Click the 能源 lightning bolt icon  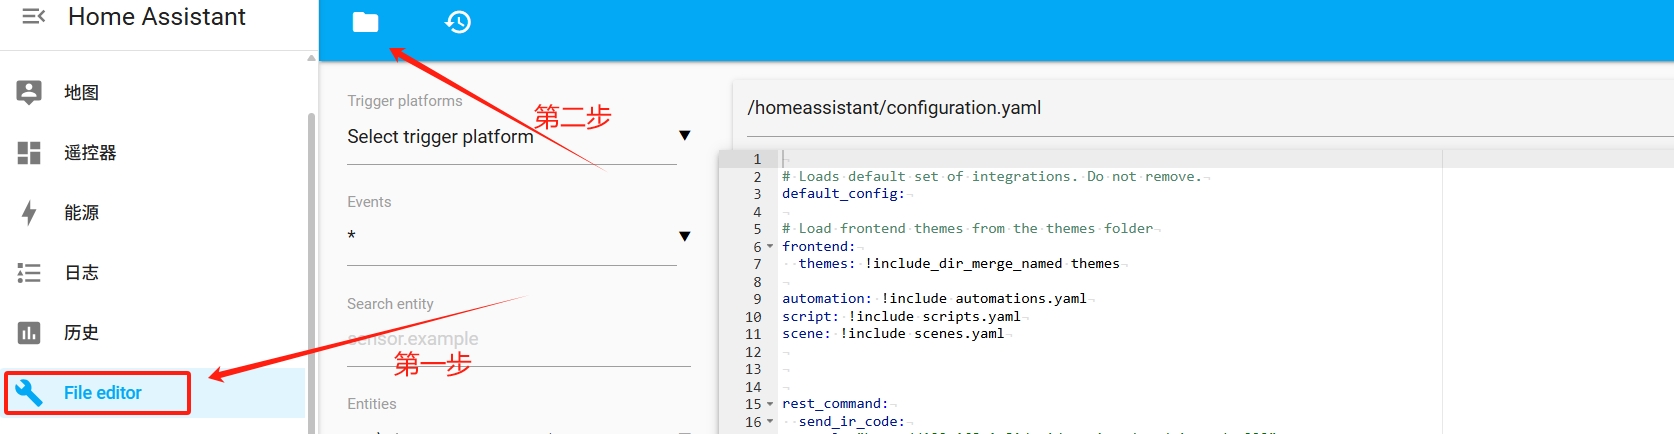tap(29, 212)
